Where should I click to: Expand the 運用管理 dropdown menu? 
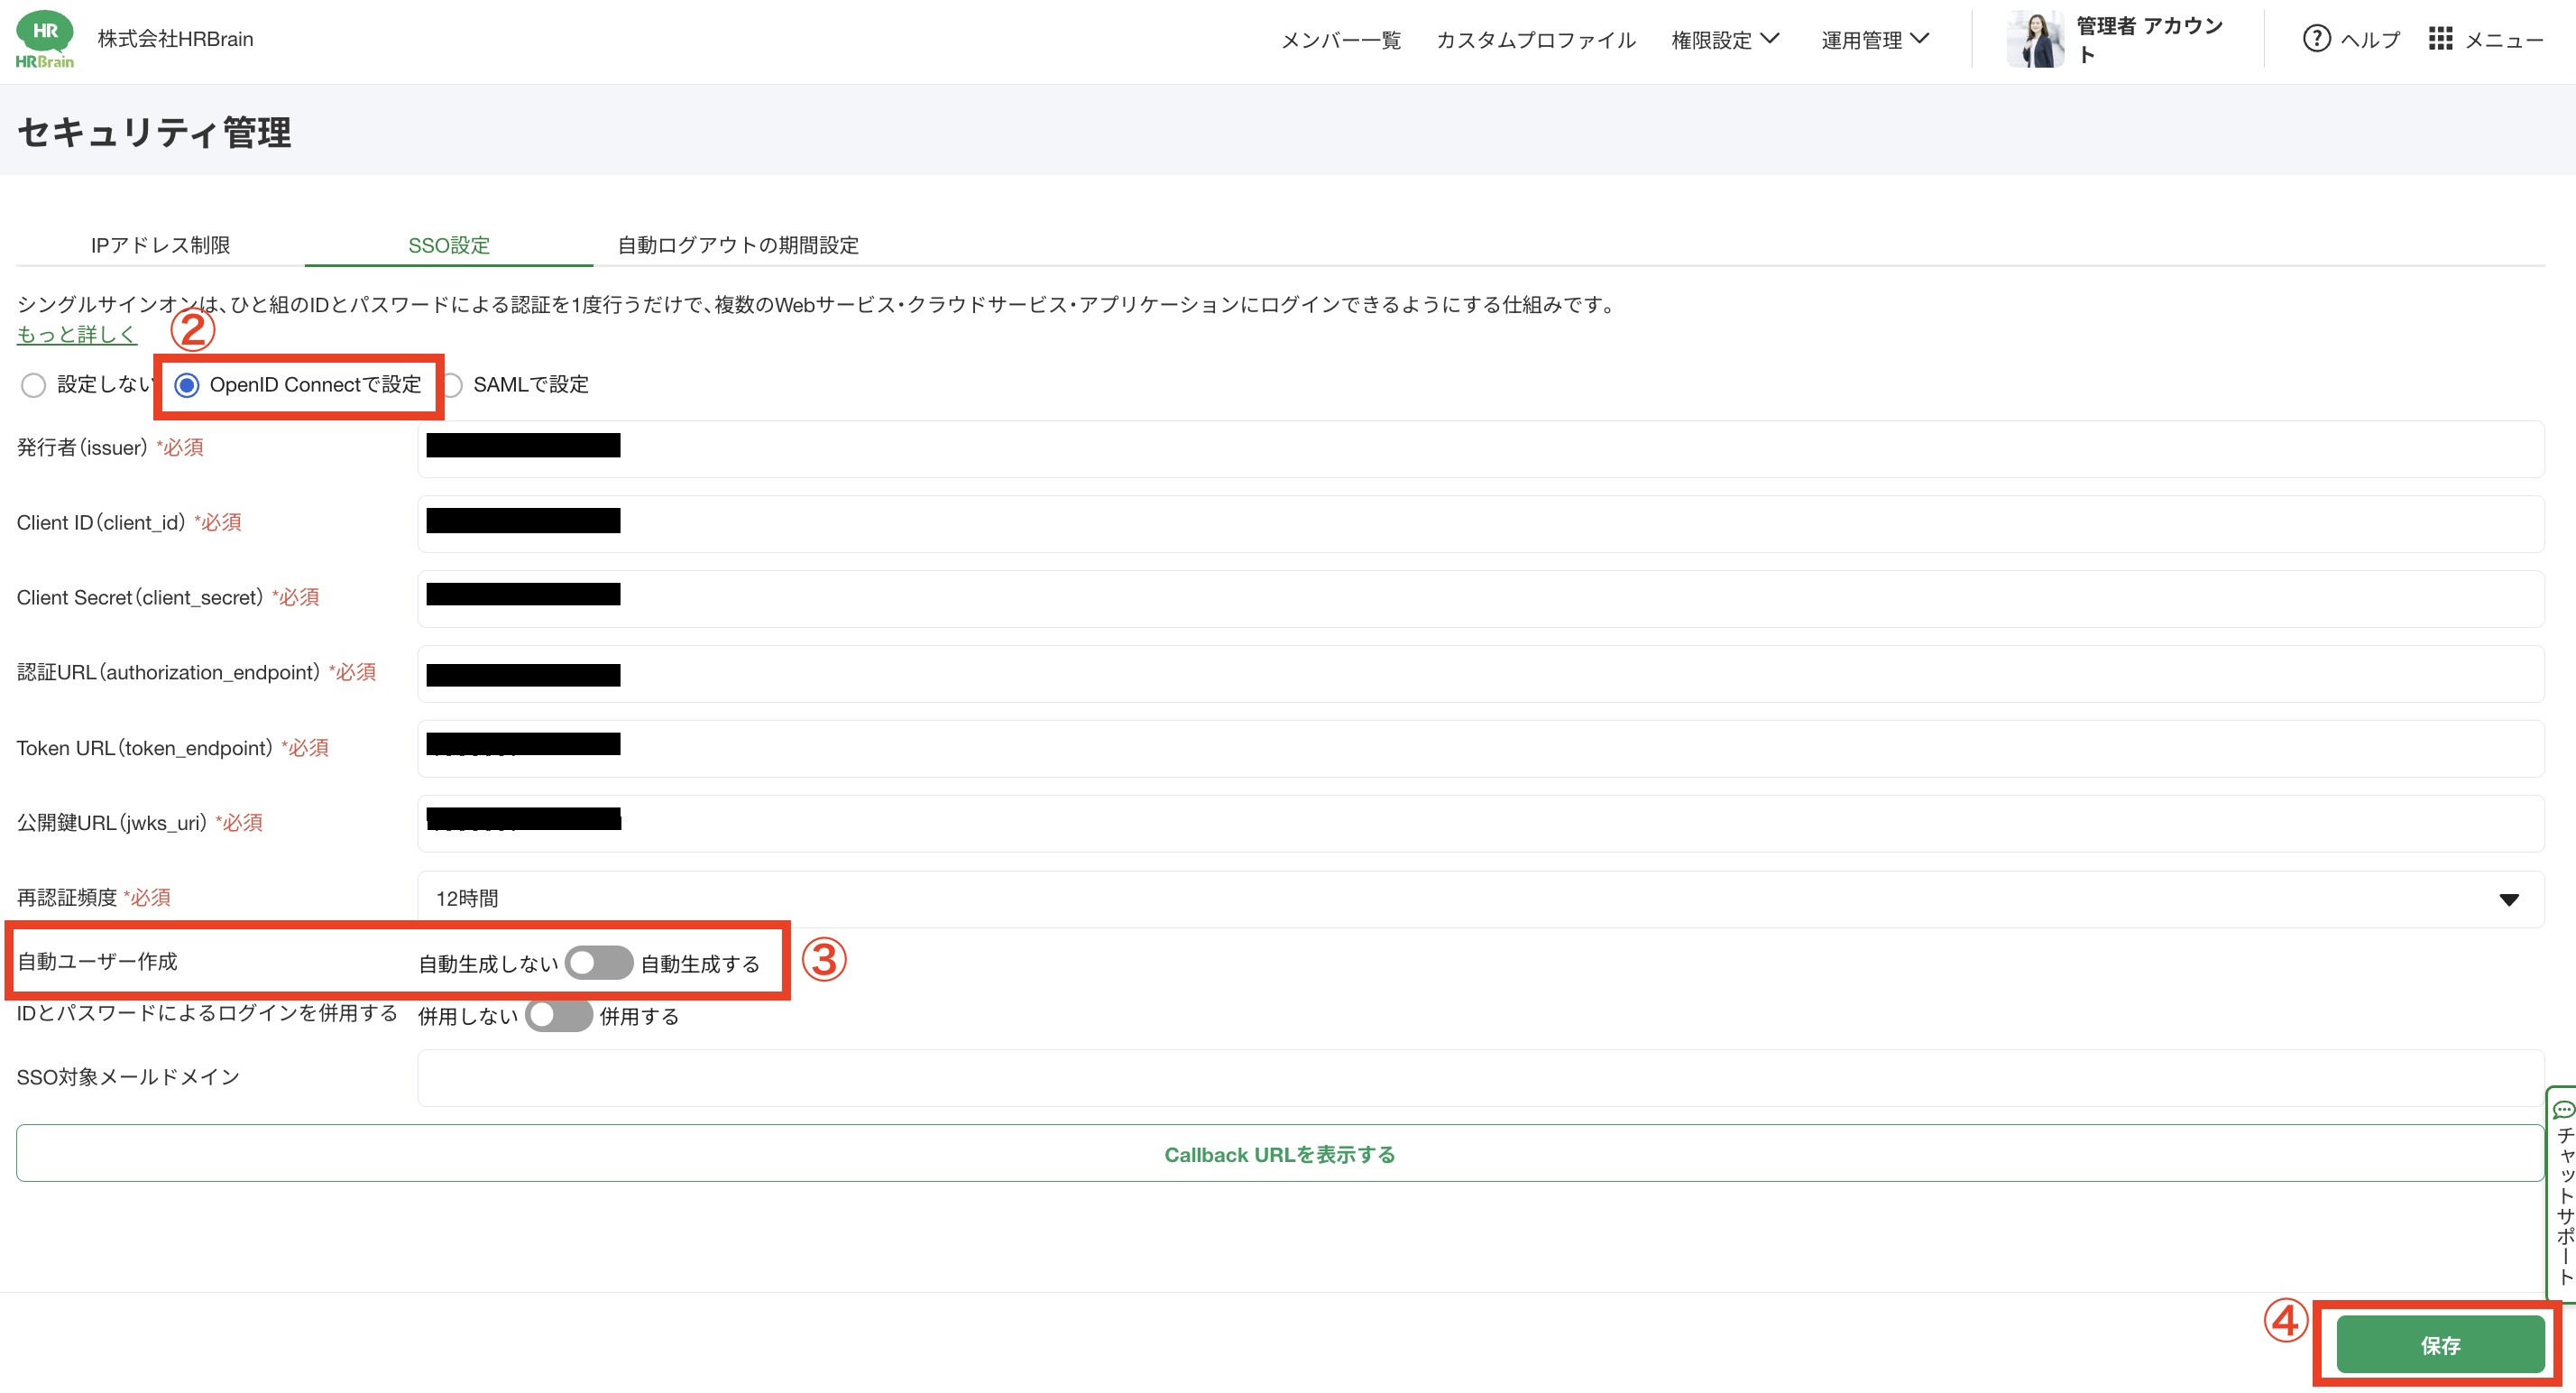pos(1874,40)
